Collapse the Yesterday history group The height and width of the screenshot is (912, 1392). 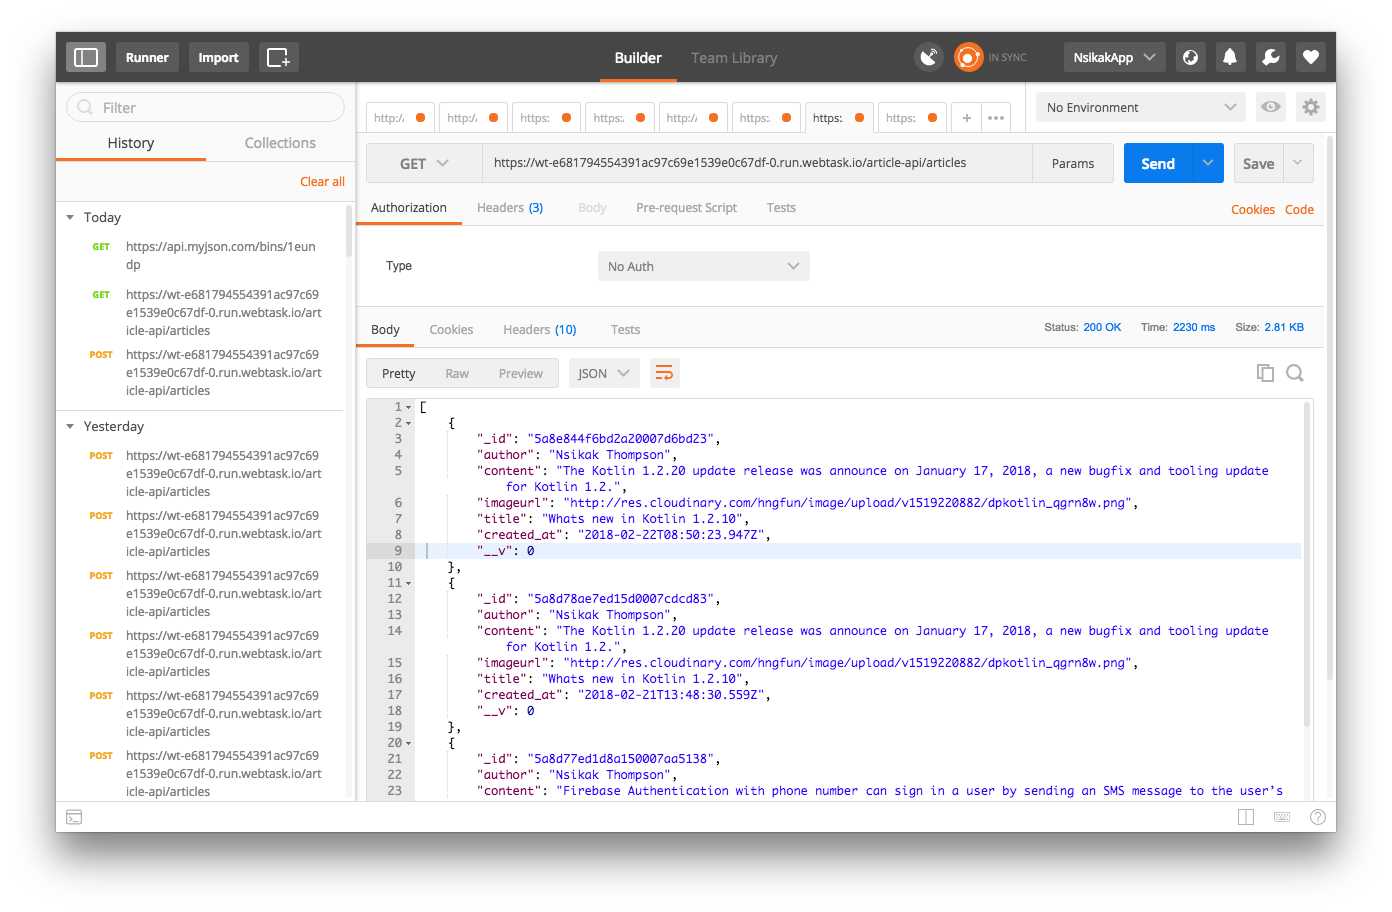tap(69, 426)
